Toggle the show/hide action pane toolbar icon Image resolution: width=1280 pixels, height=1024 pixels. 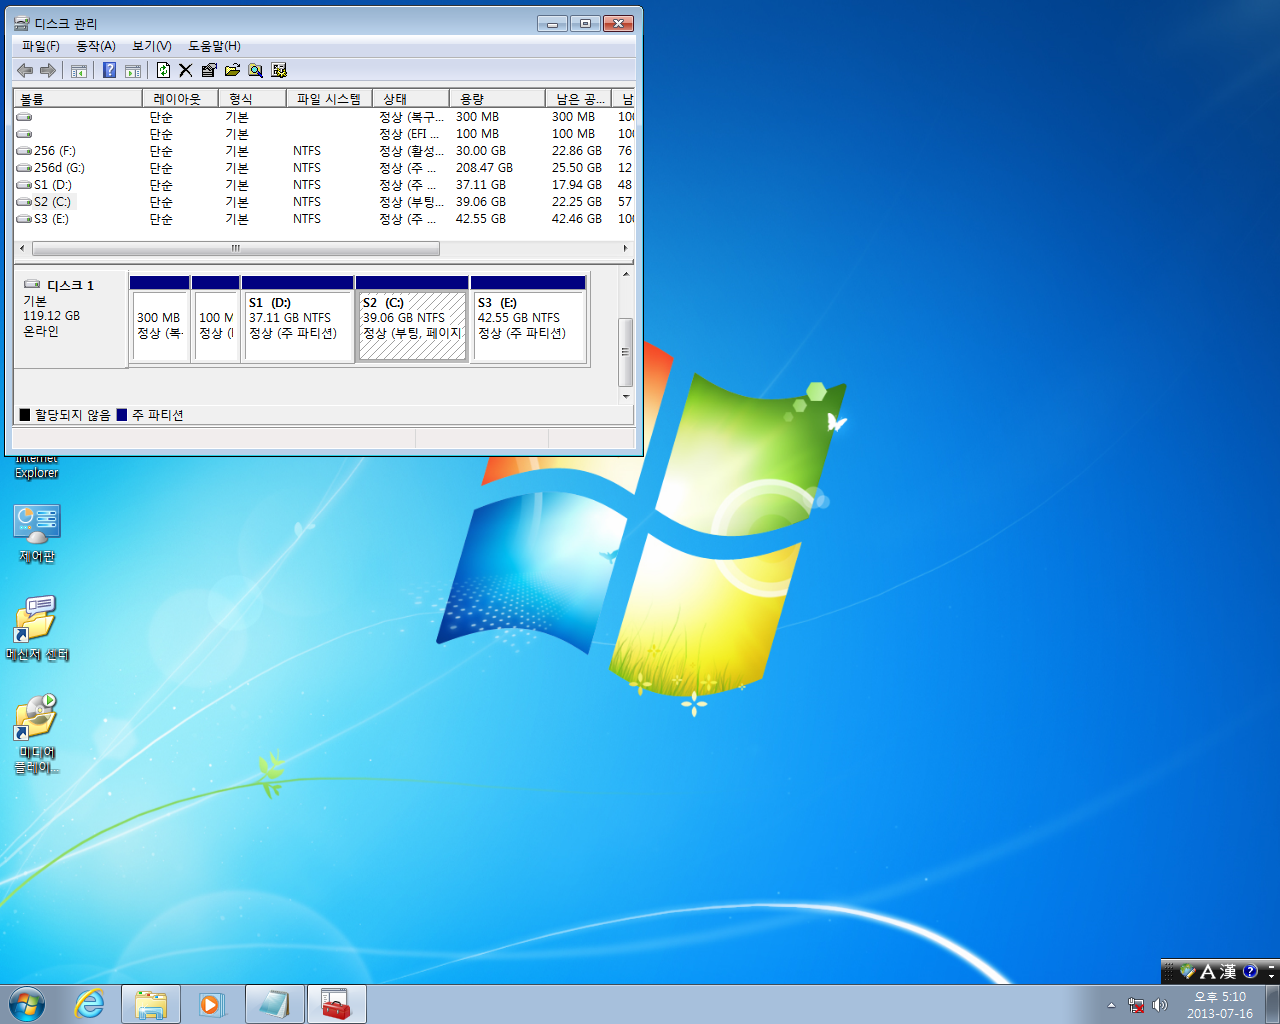[133, 70]
